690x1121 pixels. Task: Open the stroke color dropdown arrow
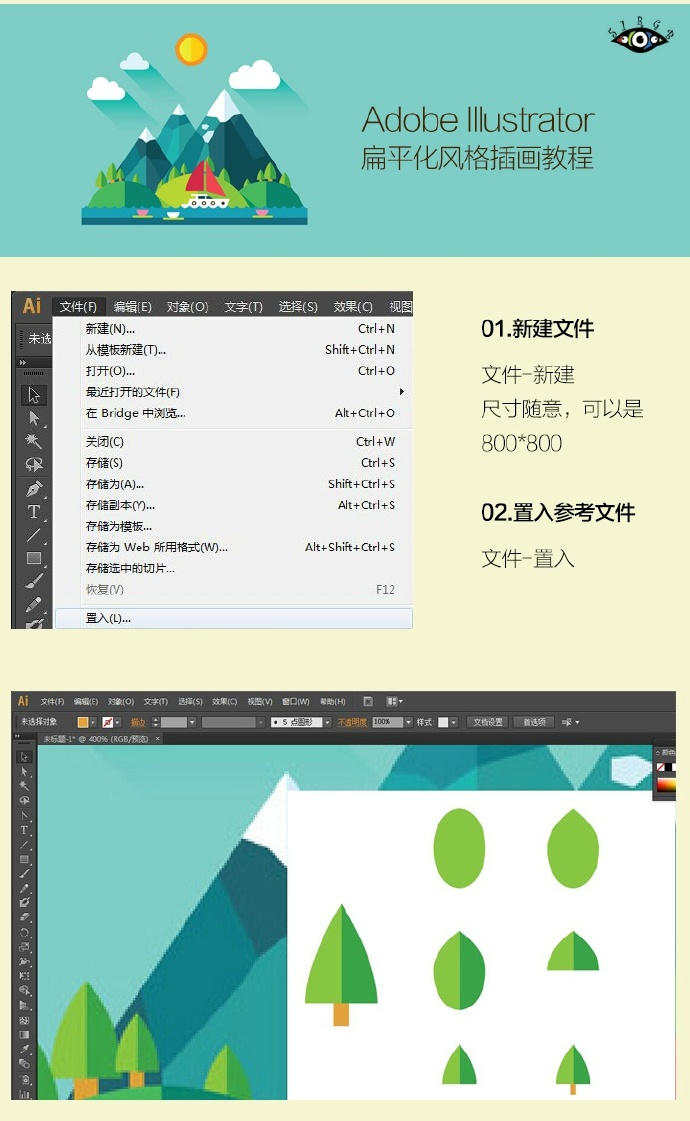[x=118, y=722]
